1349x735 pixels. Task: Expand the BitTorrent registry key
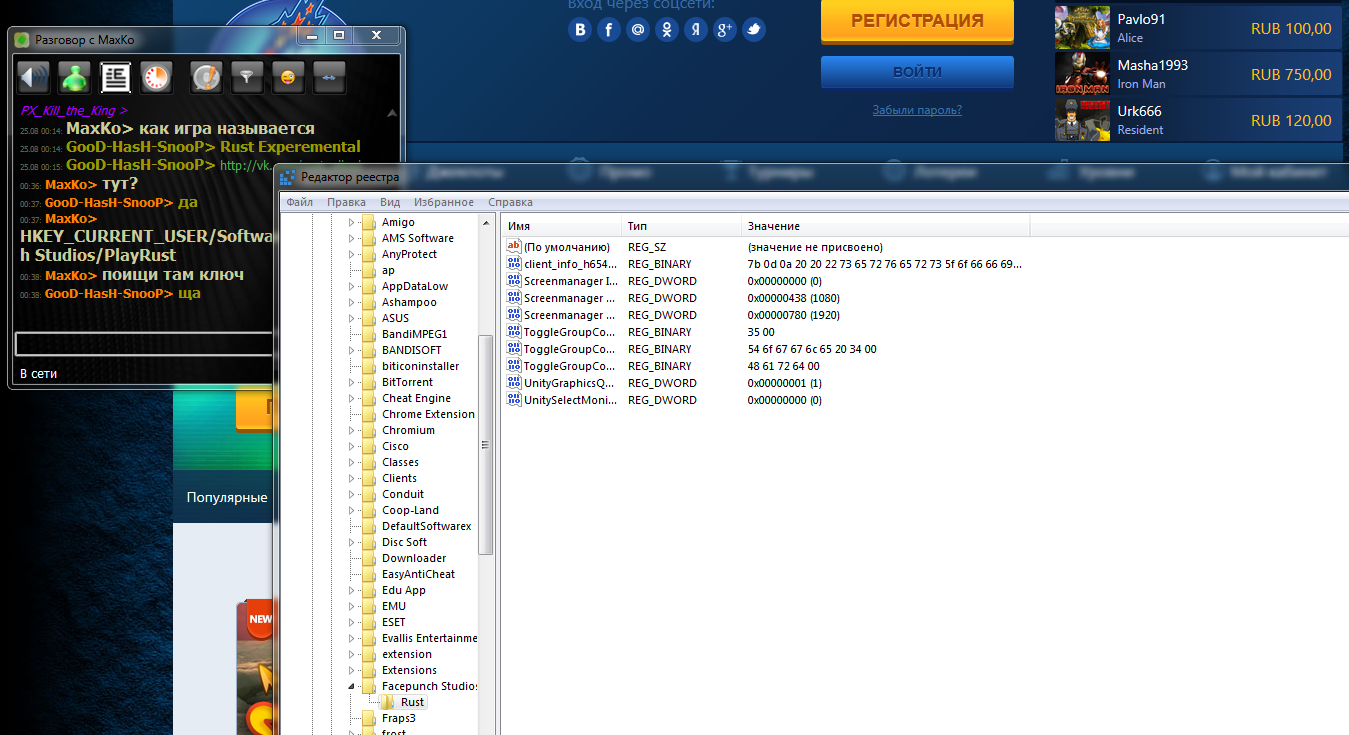[x=351, y=382]
